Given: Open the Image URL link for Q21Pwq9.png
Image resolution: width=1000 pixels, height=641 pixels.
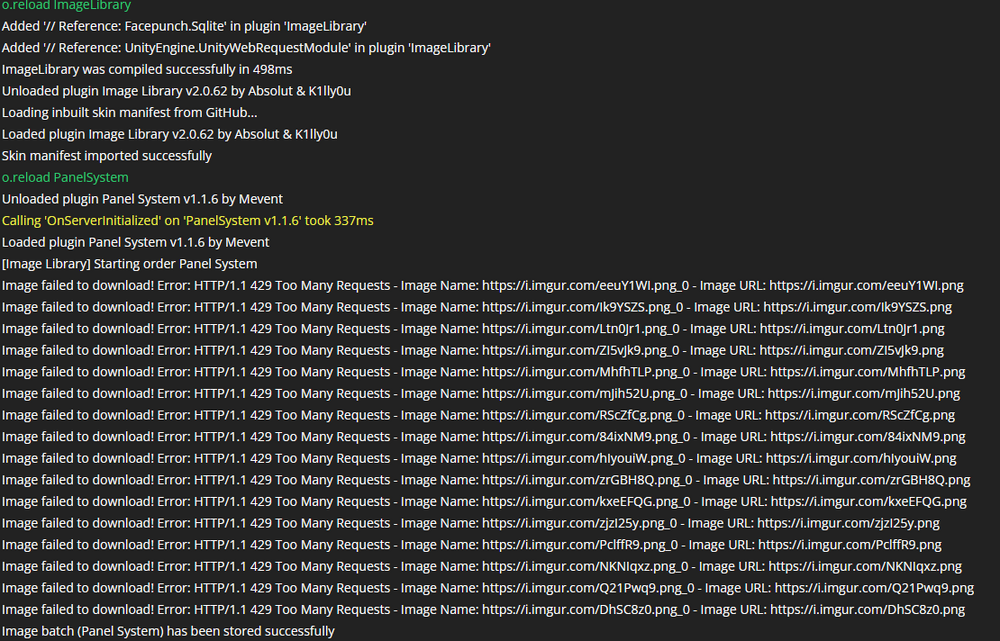Looking at the screenshot, I should (874, 588).
